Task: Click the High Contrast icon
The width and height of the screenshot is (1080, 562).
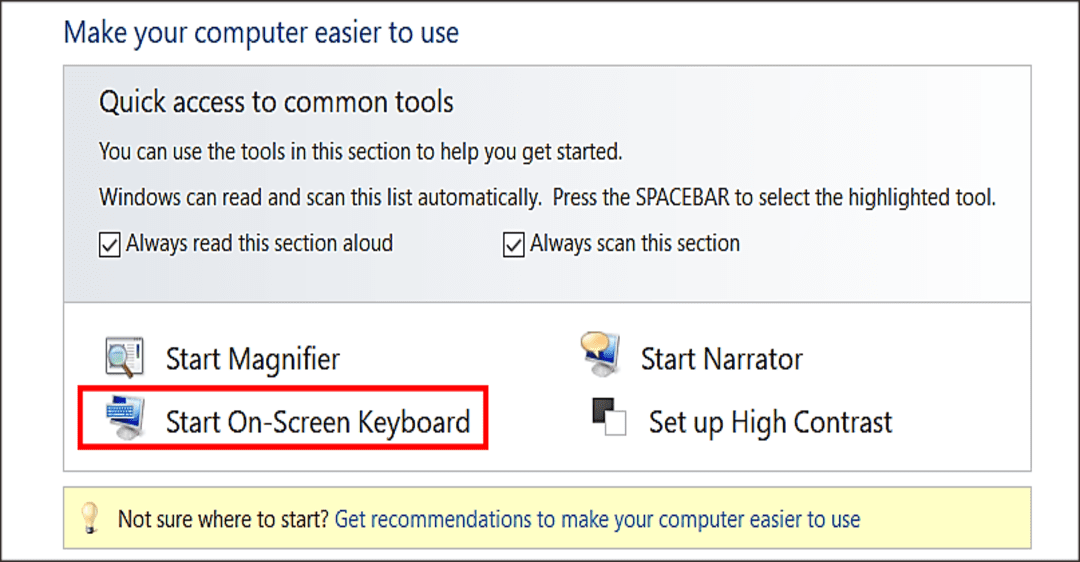Action: pyautogui.click(x=608, y=419)
